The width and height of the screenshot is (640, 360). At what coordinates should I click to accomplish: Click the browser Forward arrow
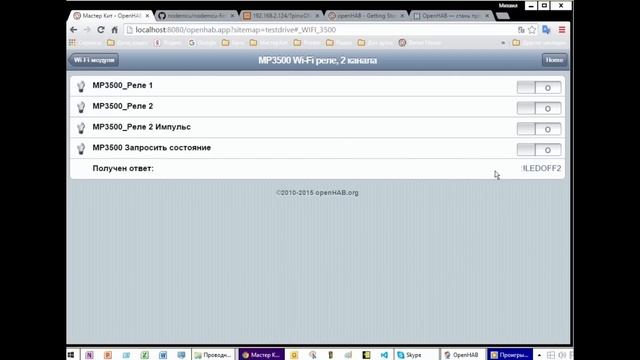(x=87, y=30)
